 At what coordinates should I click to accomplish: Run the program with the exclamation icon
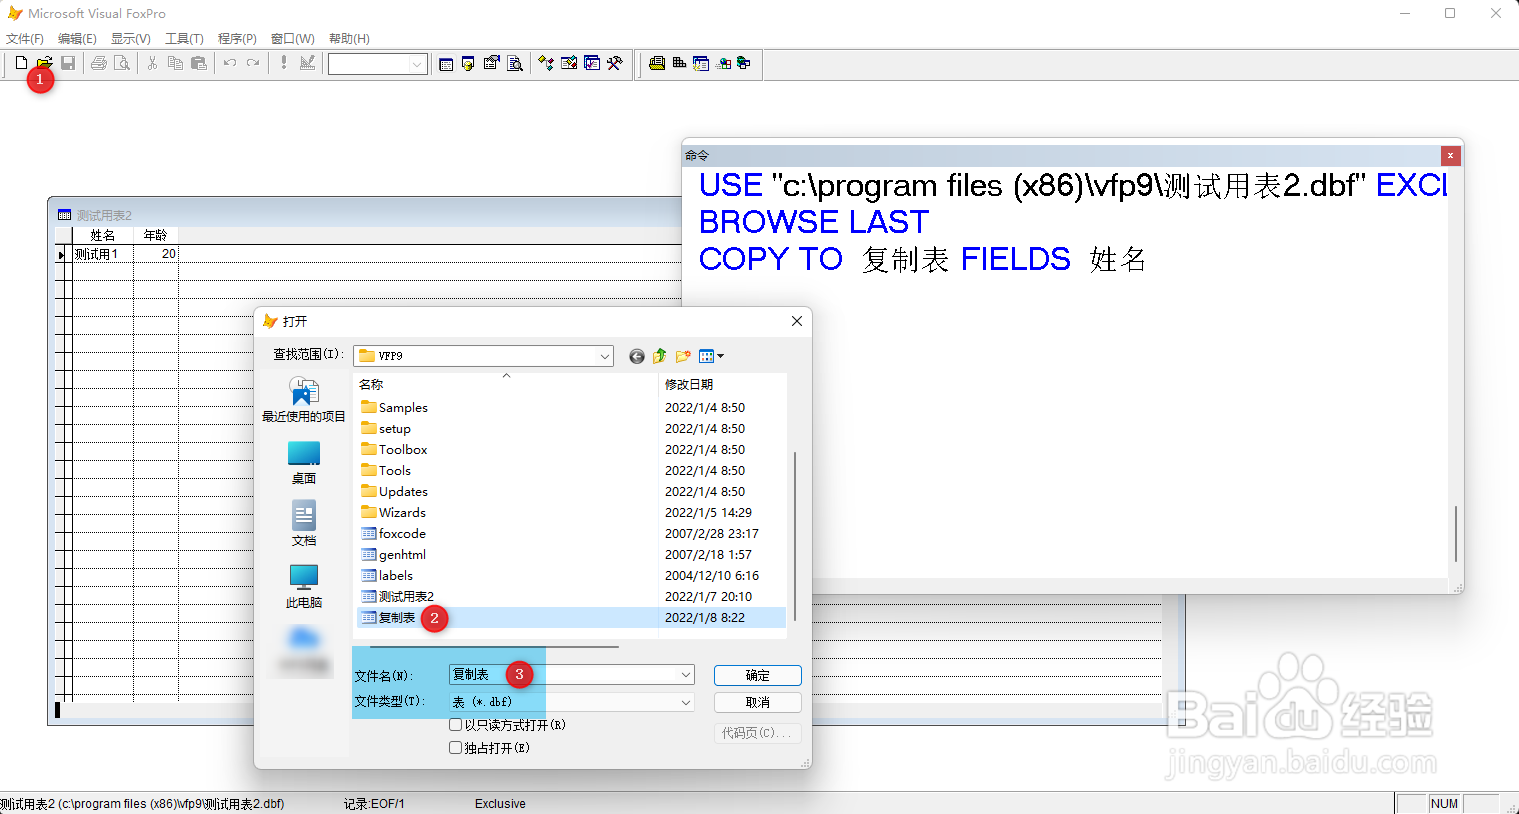pos(283,62)
